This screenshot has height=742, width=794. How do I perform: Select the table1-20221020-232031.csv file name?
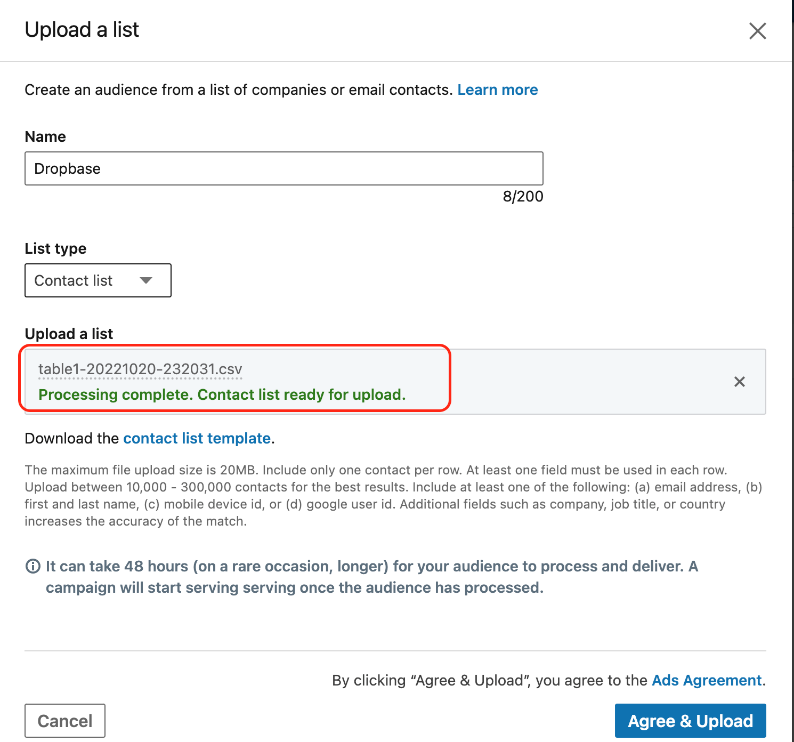click(140, 369)
